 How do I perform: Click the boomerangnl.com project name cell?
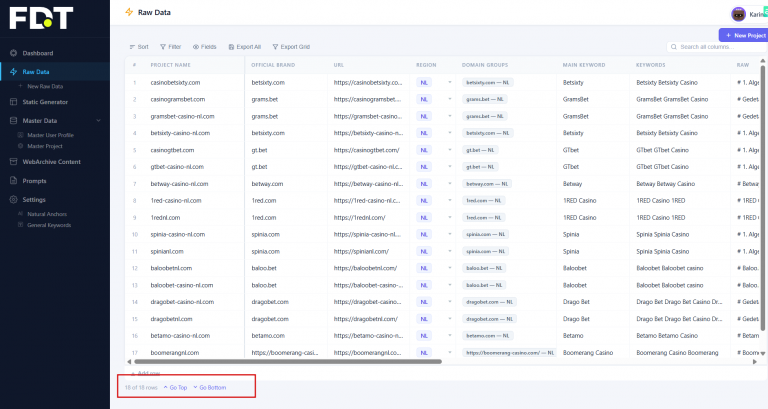tap(175, 353)
